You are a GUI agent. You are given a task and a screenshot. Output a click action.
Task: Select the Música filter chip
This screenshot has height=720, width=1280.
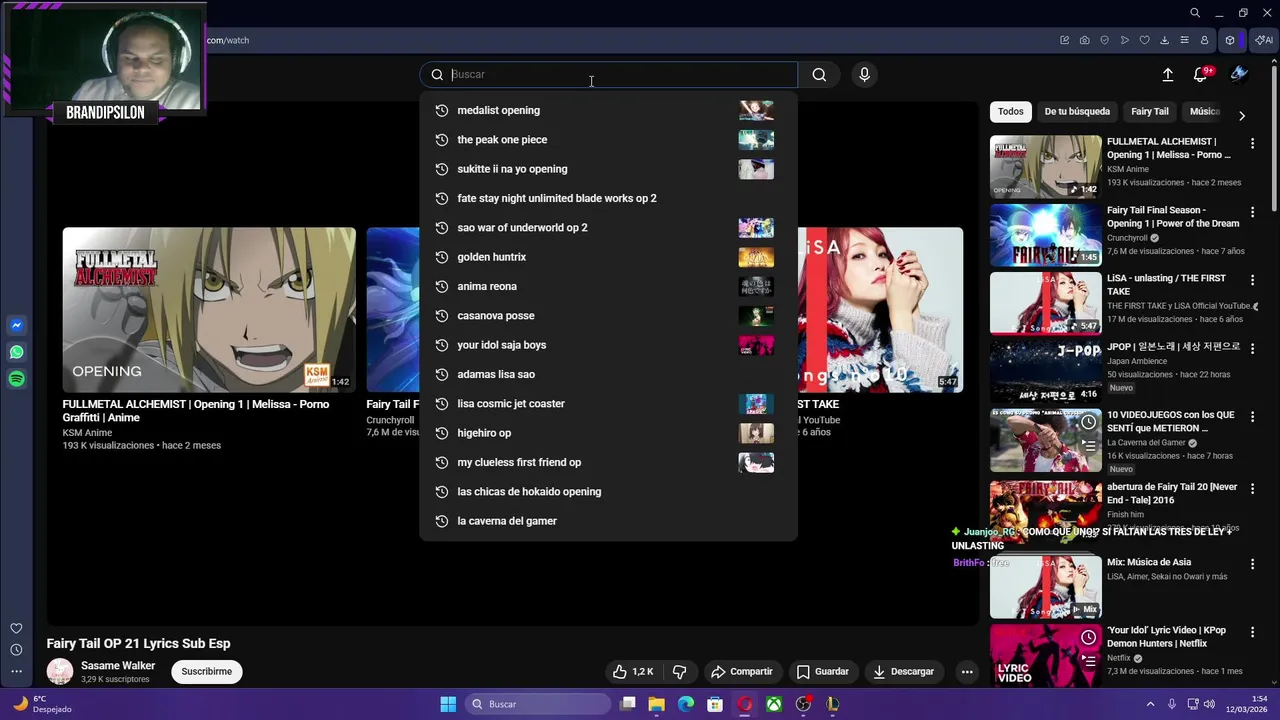tap(1204, 112)
